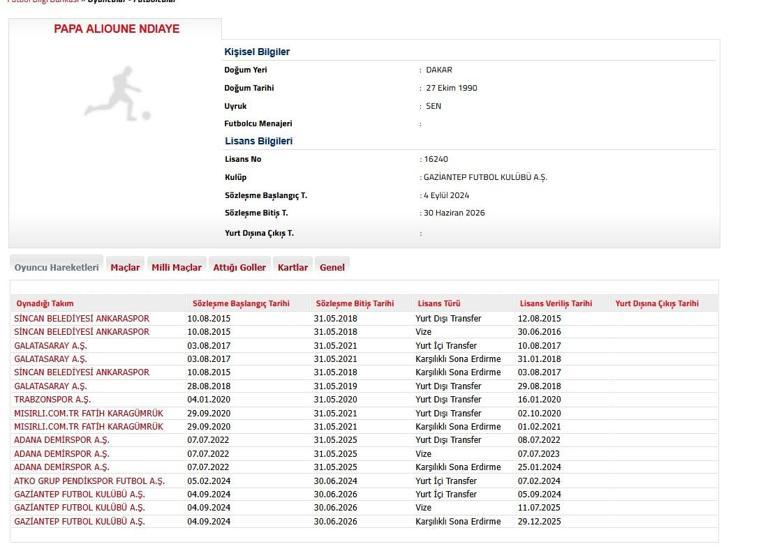This screenshot has height=551, width=770.
Task: Click the player silhouette photo placeholder
Action: coord(117,94)
